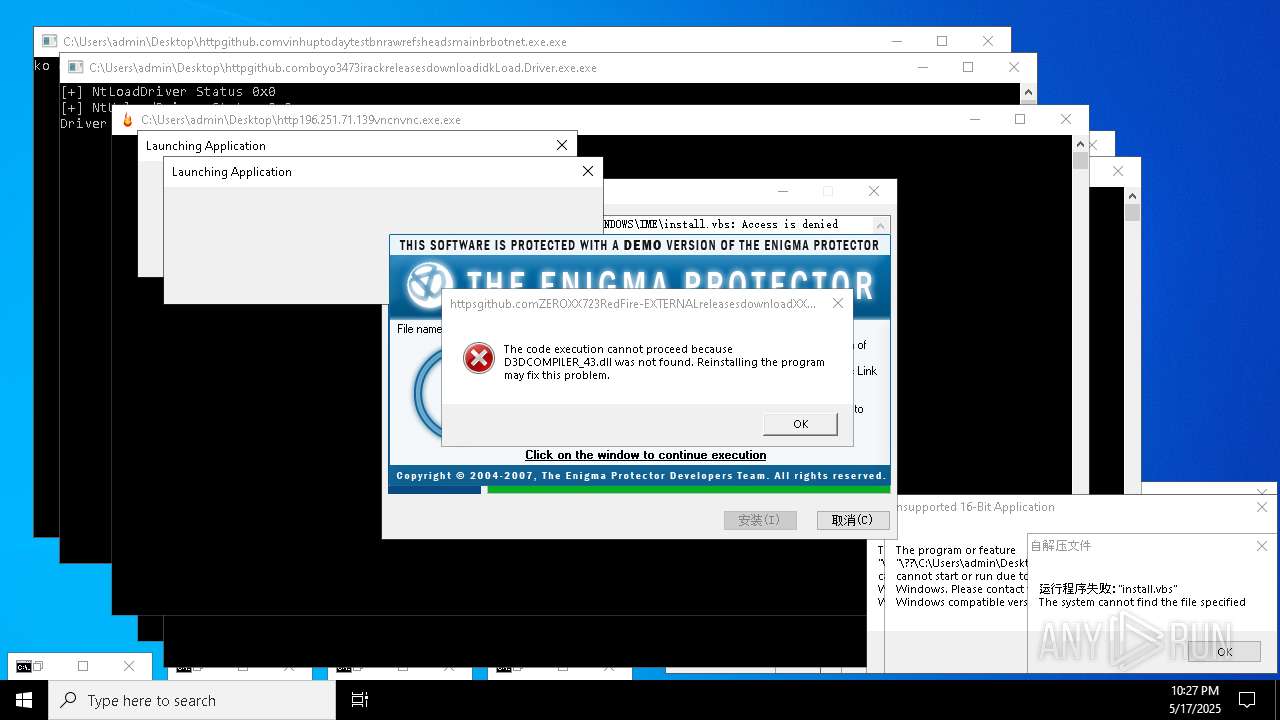Click the 'D3DCOMPILER_43.dll was not found' message
Viewport: 1280px width, 720px height.
[664, 362]
